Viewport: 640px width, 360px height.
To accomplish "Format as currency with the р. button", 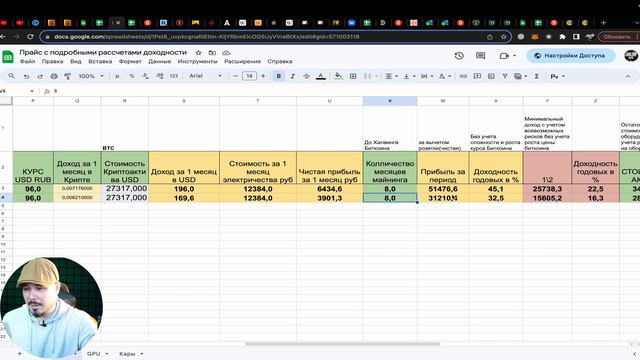I will coord(118,76).
